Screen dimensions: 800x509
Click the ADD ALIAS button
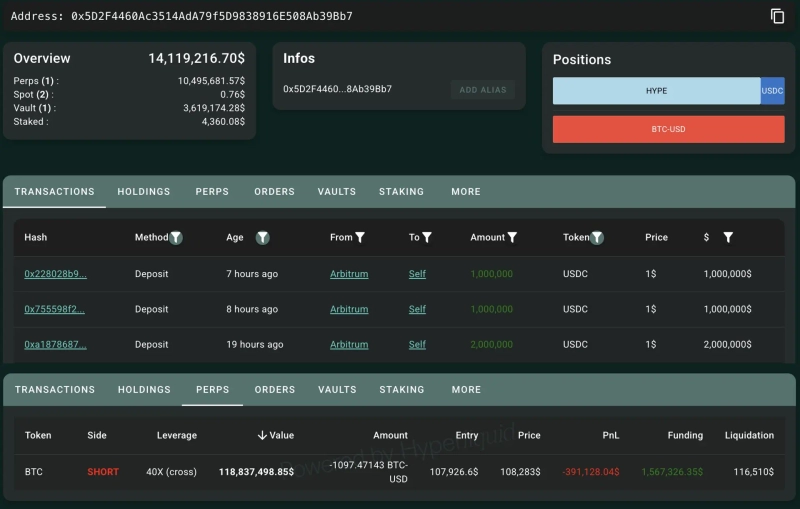482,90
